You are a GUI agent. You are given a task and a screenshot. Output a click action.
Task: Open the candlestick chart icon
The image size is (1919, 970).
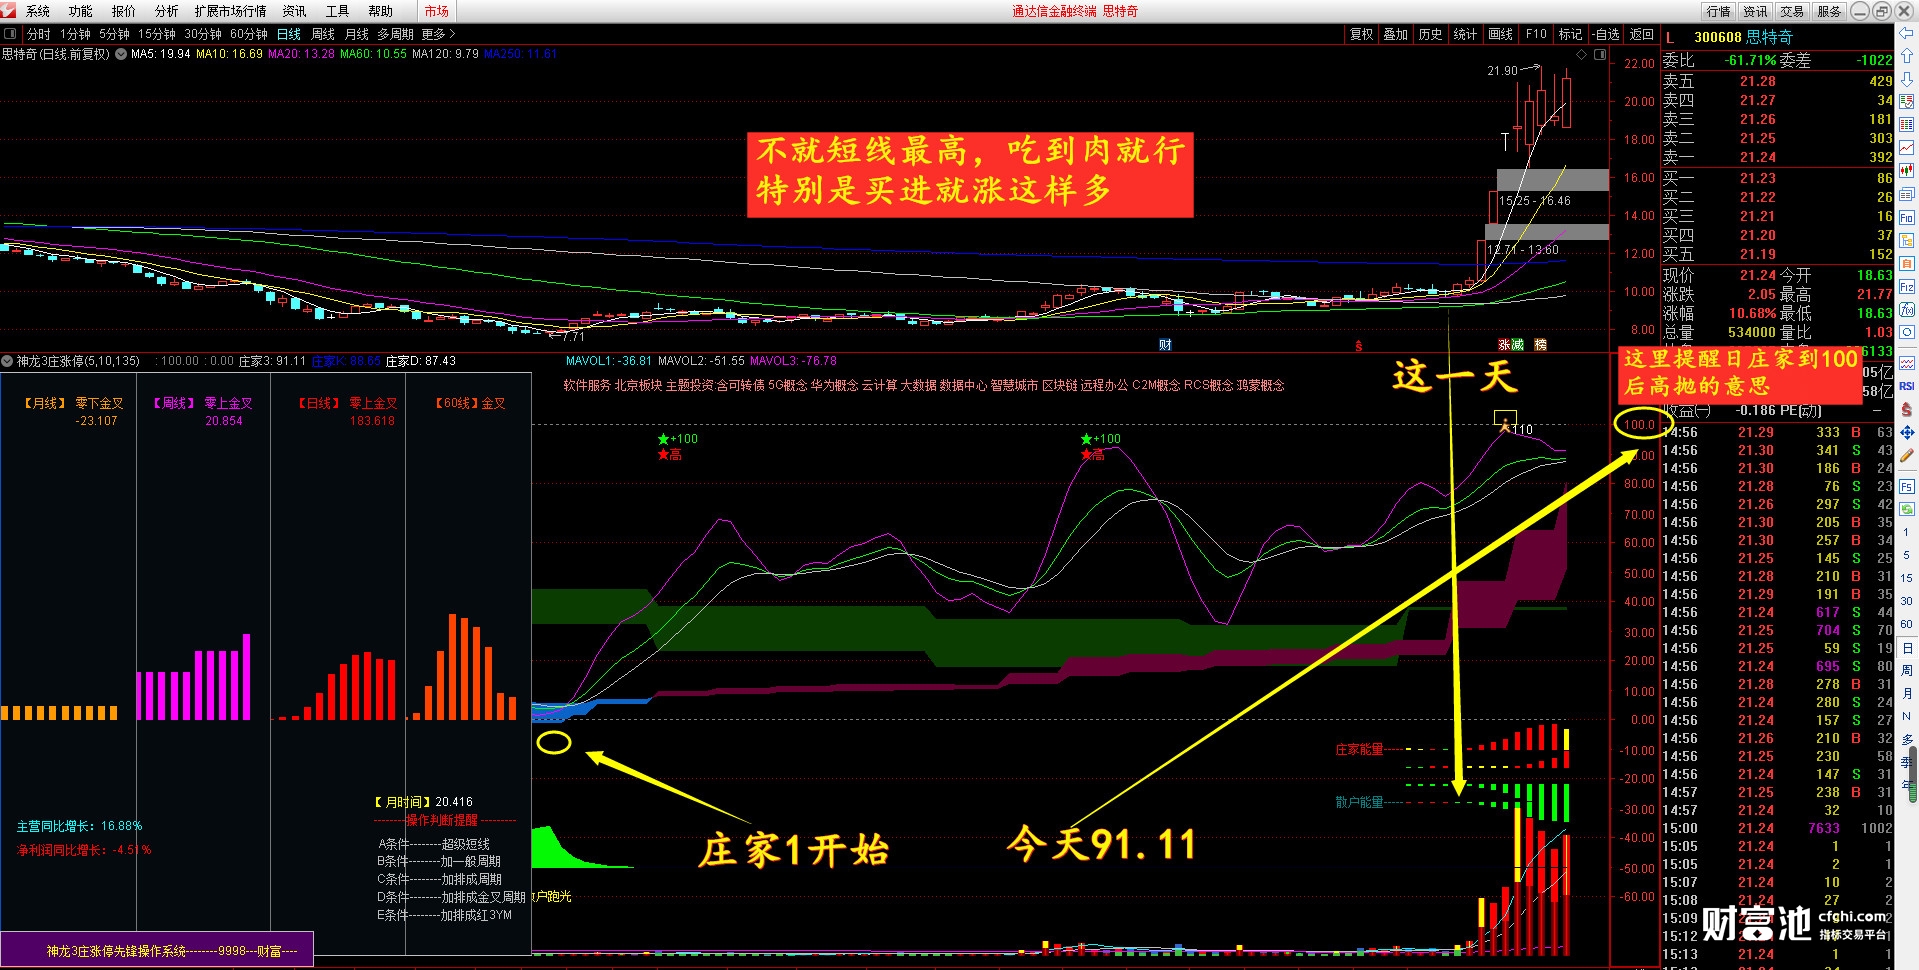(x=1907, y=171)
